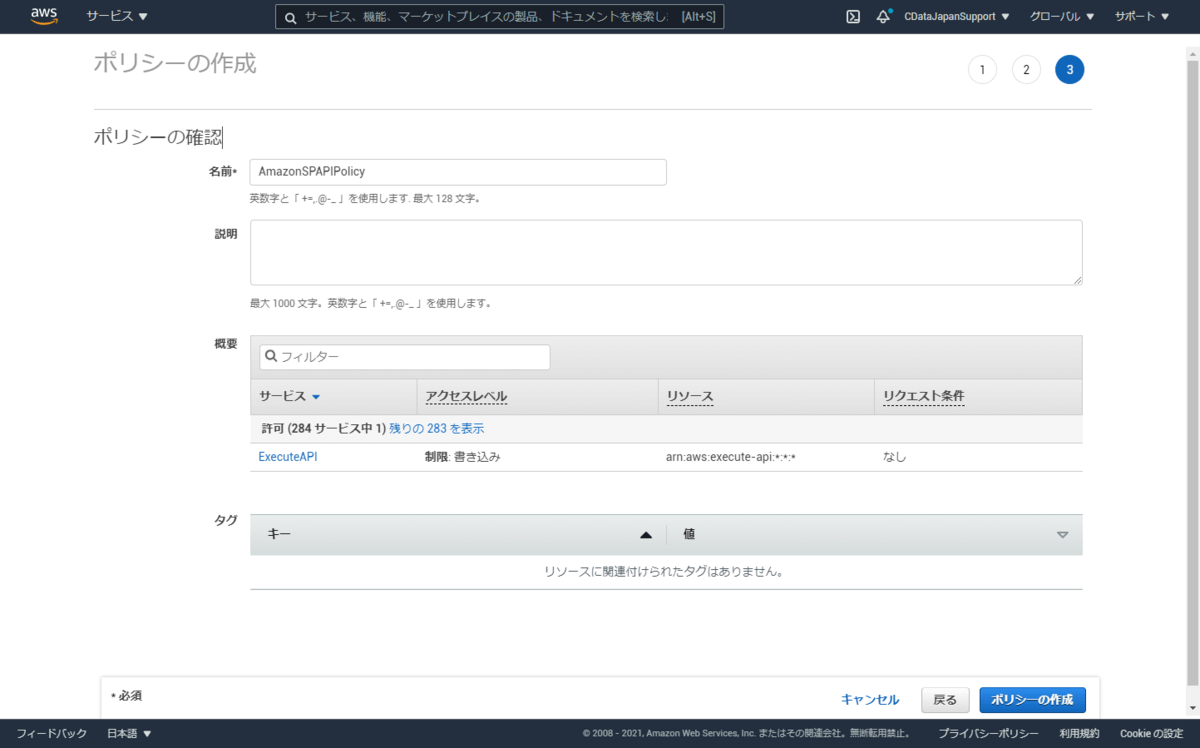Open the グローバル region dropdown
The height and width of the screenshot is (748, 1200).
click(x=1062, y=17)
